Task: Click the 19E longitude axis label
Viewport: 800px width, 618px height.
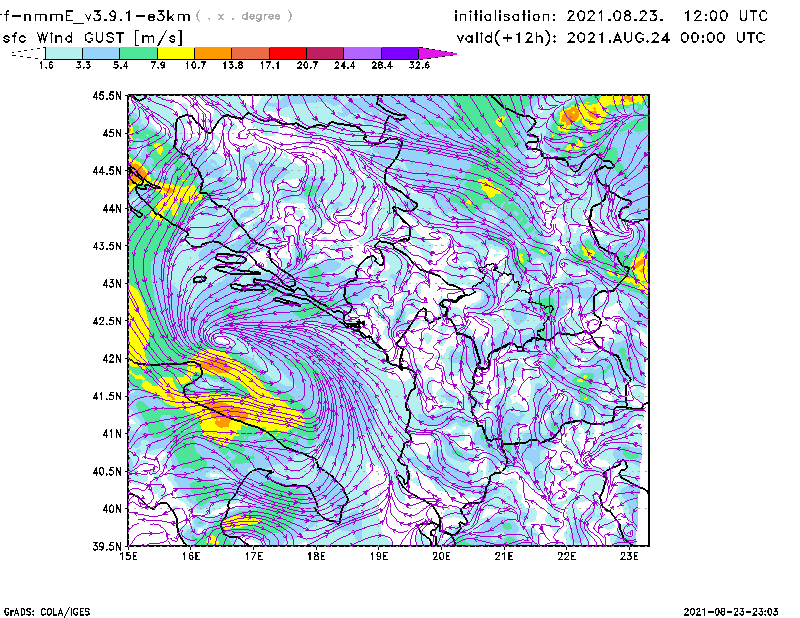Action: point(379,557)
